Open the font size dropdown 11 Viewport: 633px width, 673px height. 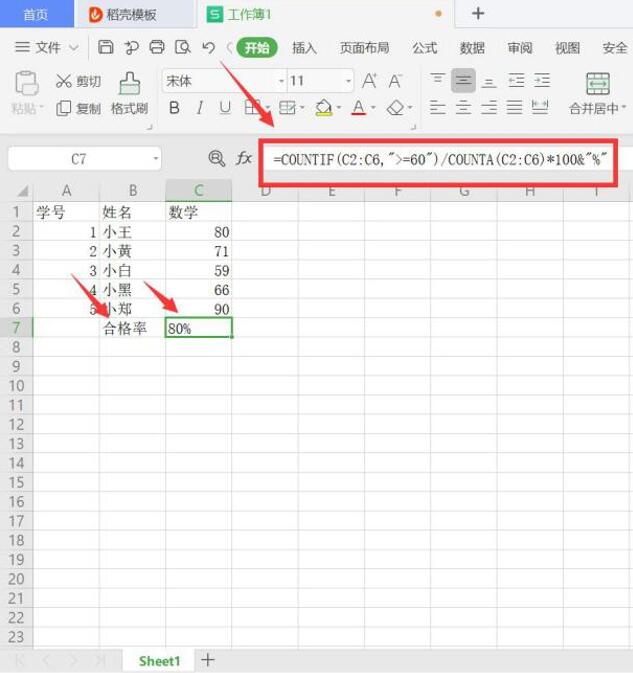click(x=348, y=81)
